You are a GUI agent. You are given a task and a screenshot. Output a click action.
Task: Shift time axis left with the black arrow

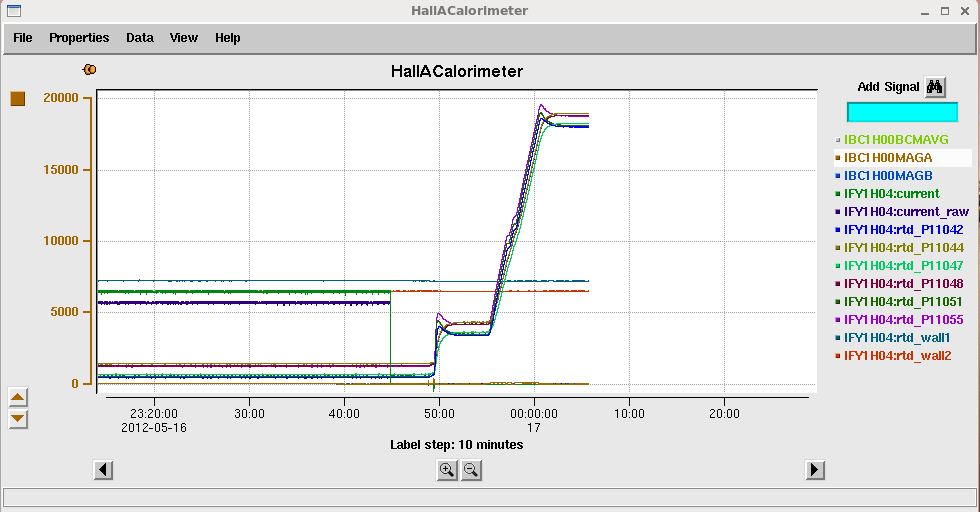click(103, 469)
